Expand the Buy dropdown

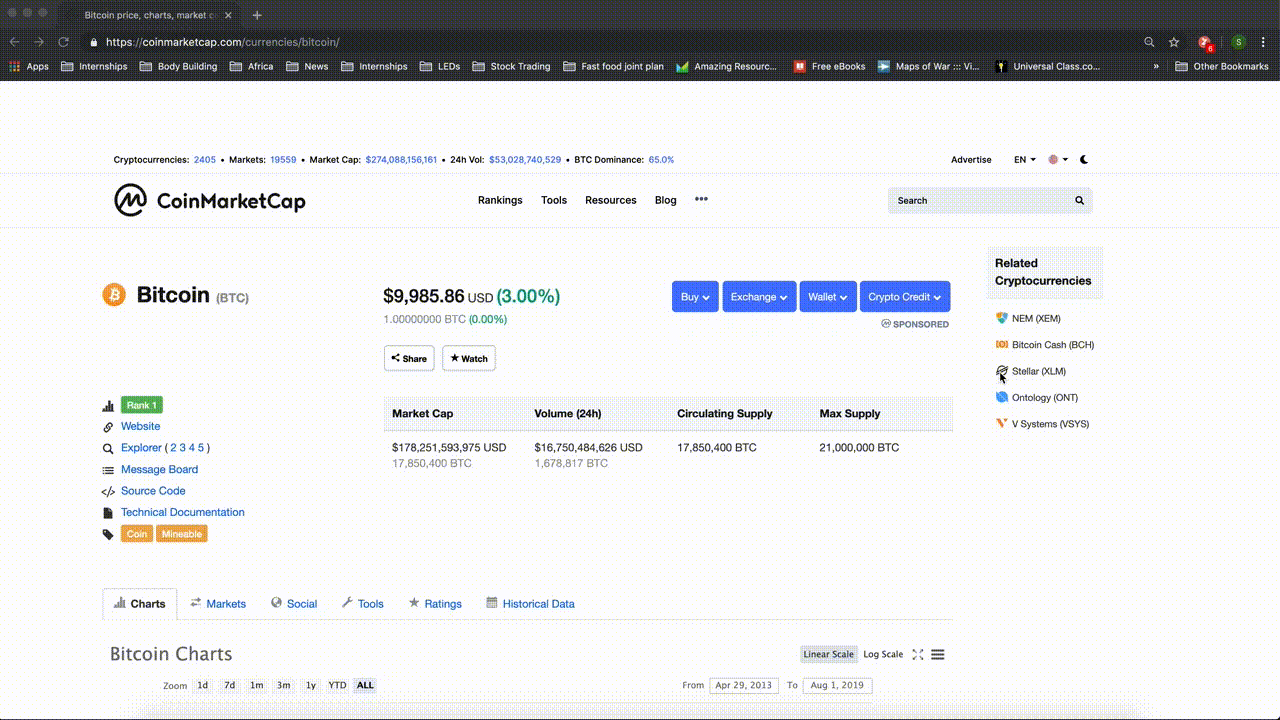click(x=695, y=297)
